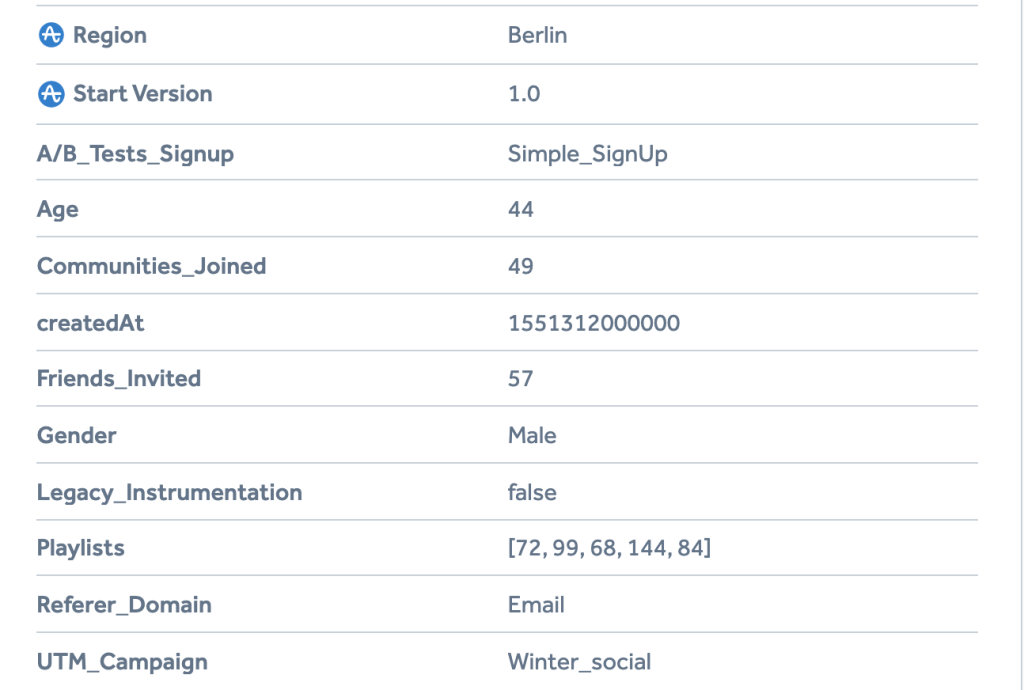Select the Region property label
The image size is (1024, 690).
tap(110, 35)
